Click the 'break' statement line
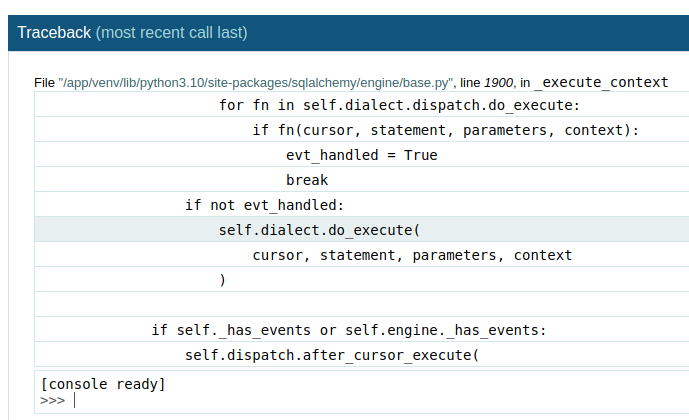This screenshot has width=689, height=420. 307,180
